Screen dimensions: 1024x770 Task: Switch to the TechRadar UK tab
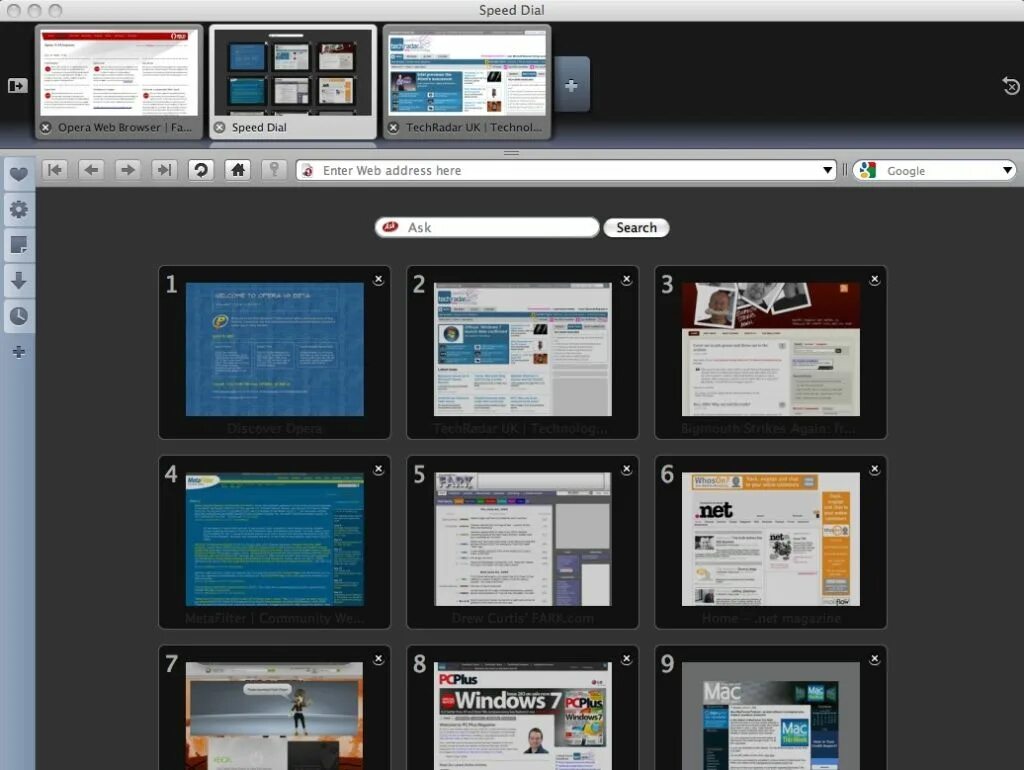pos(467,82)
